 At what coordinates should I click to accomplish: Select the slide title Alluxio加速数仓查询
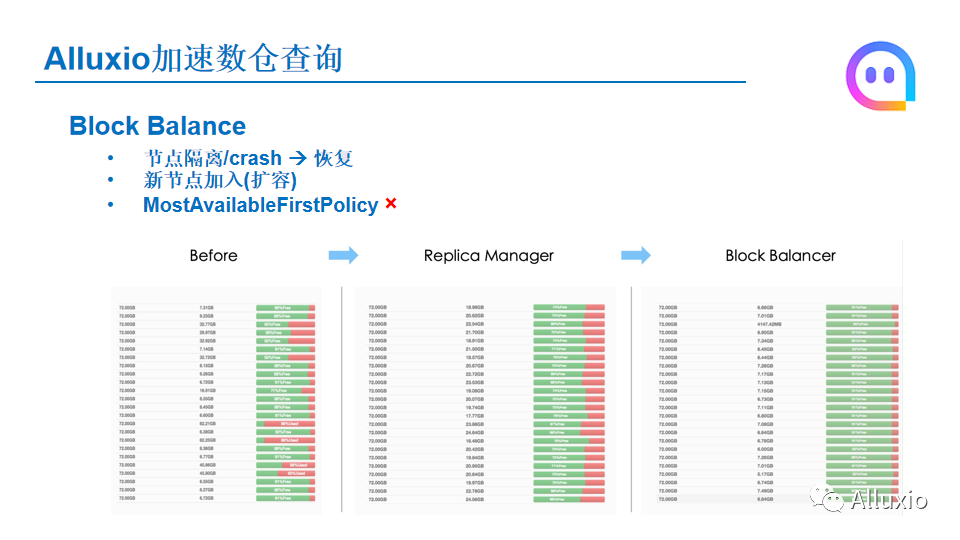point(193,59)
